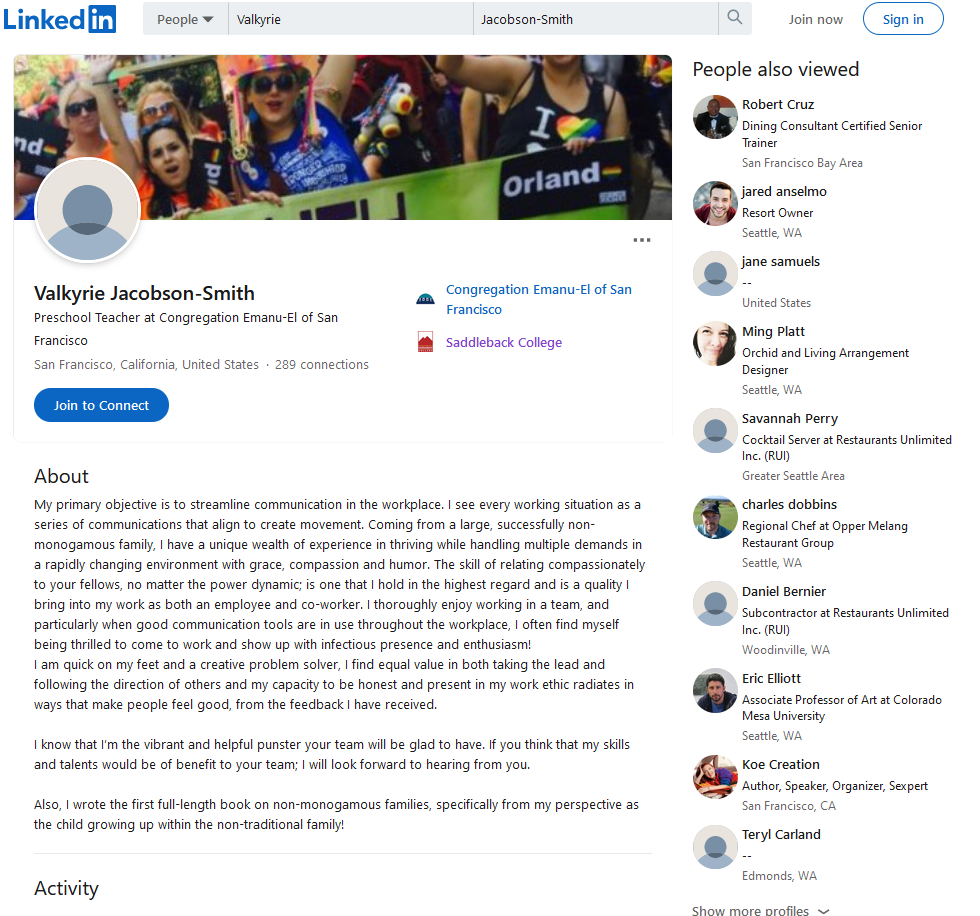Expand Show more profiles
The width and height of the screenshot is (980, 916).
click(x=761, y=909)
